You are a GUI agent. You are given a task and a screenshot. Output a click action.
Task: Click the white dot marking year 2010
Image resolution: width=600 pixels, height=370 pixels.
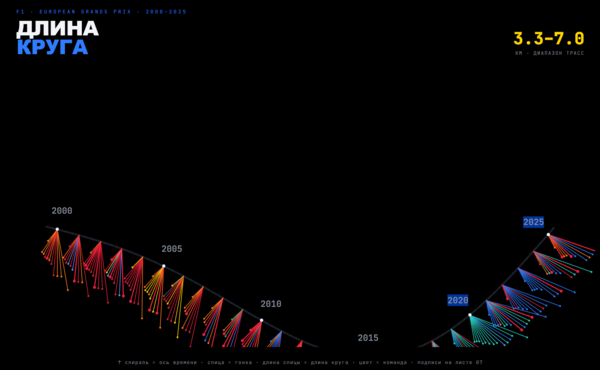(x=262, y=320)
